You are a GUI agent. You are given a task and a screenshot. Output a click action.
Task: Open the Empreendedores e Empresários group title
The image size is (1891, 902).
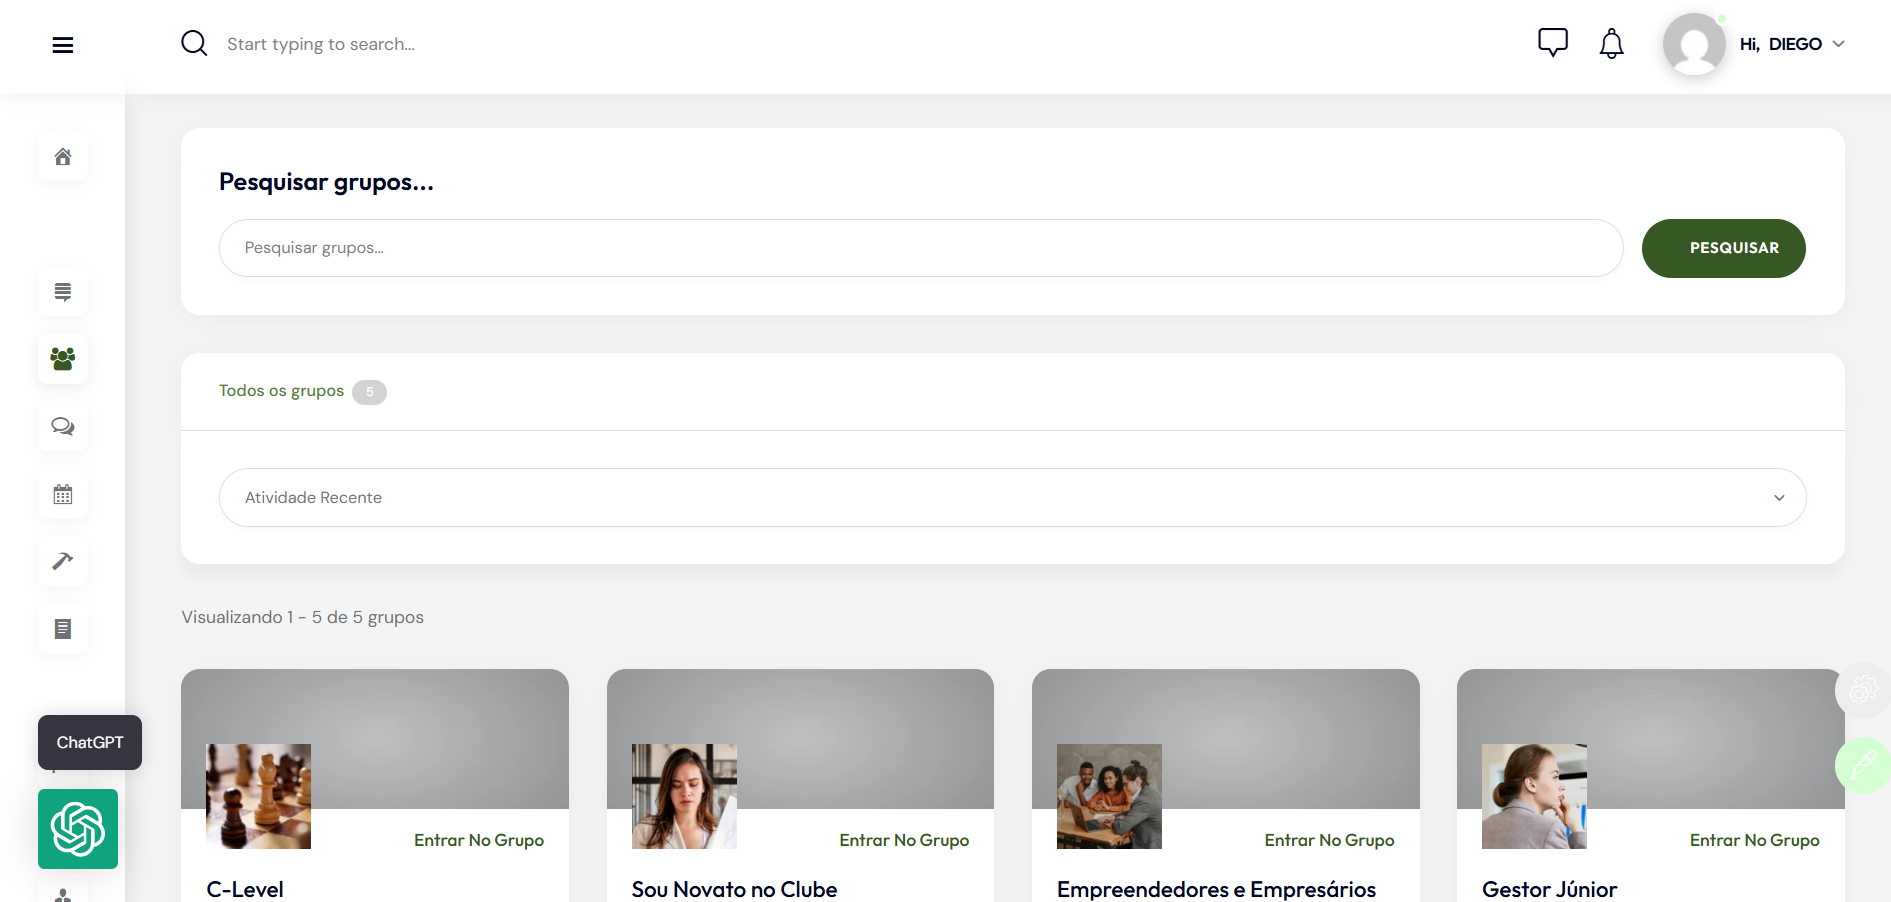click(x=1216, y=889)
